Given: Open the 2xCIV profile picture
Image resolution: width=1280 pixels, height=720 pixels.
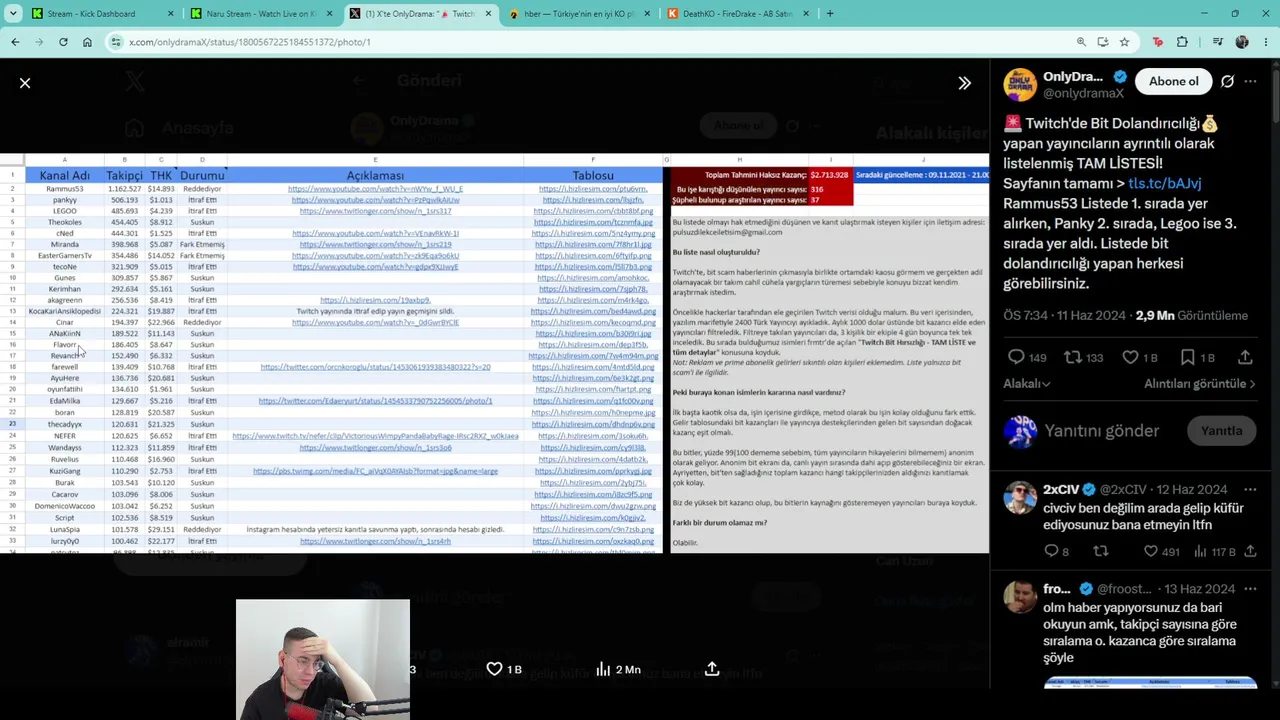Looking at the screenshot, I should pos(1020,497).
